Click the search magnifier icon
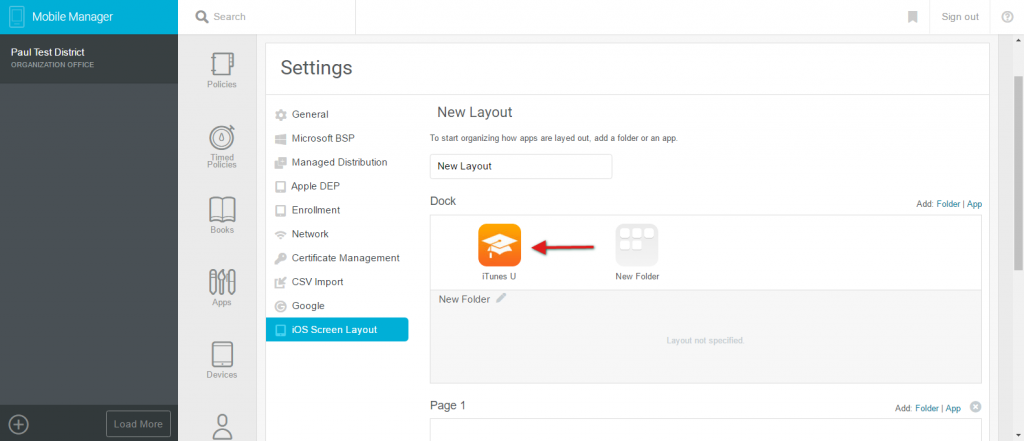Viewport: 1024px width, 441px height. click(202, 16)
